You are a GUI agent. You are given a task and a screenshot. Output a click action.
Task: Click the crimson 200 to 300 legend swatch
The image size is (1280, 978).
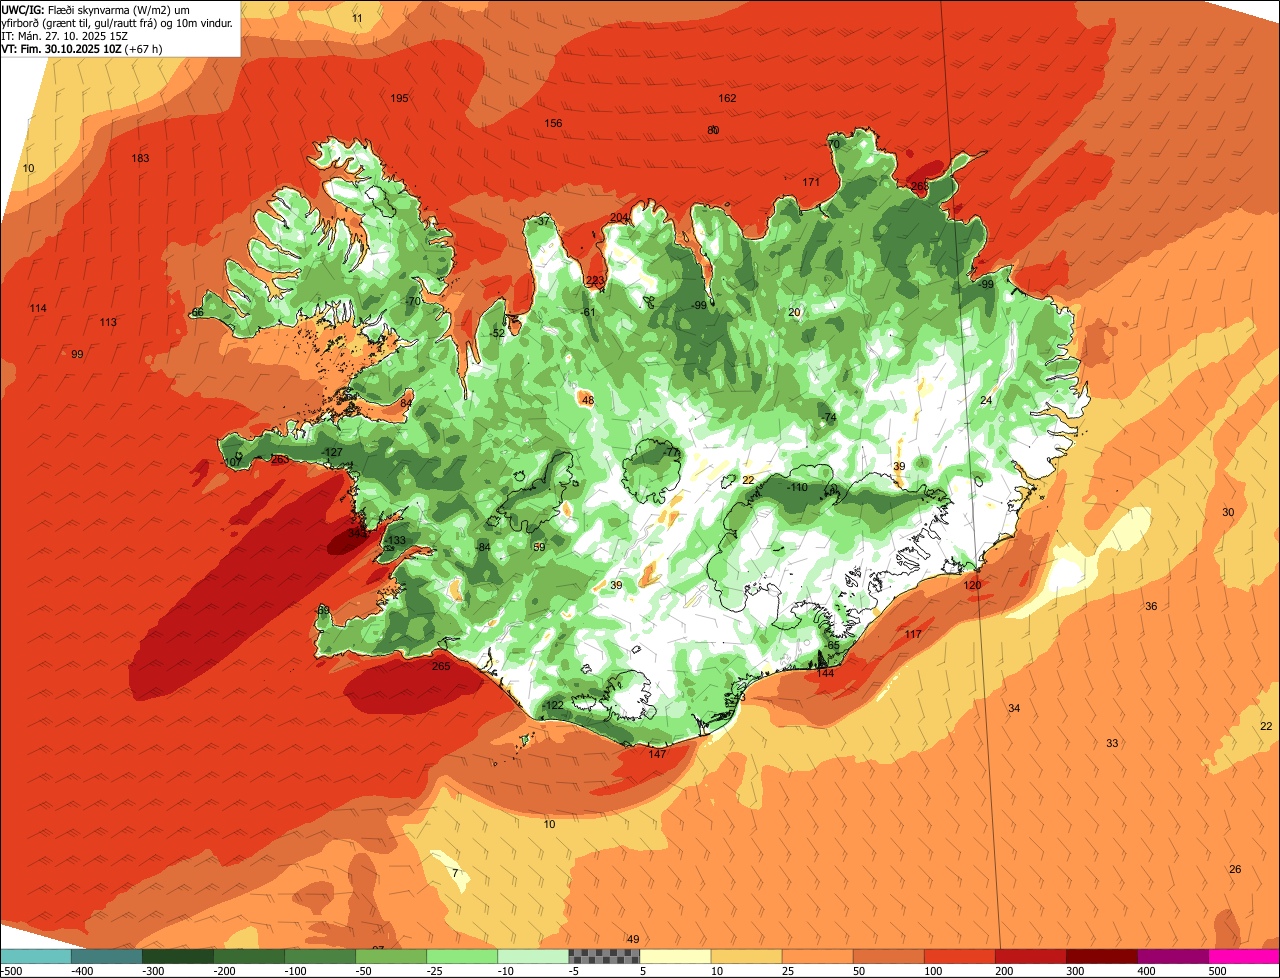[x=1030, y=957]
